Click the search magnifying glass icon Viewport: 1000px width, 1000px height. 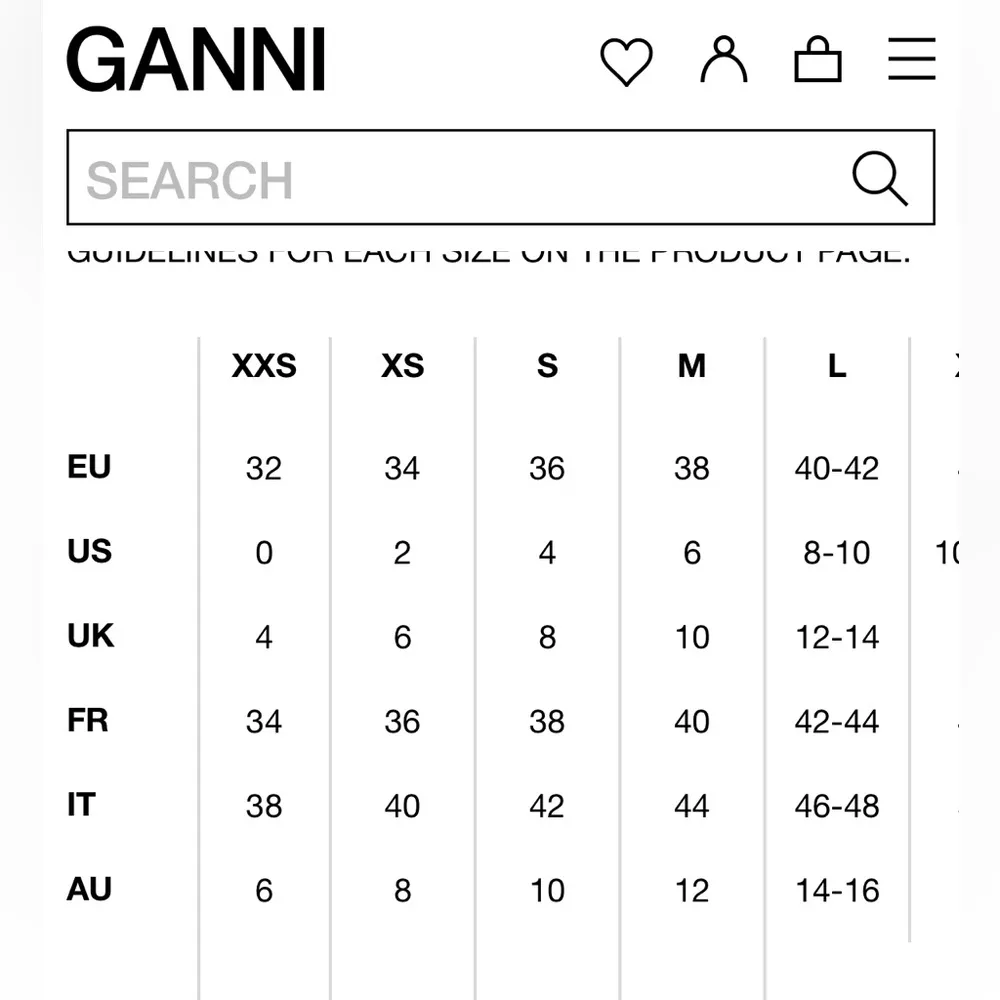[x=879, y=179]
